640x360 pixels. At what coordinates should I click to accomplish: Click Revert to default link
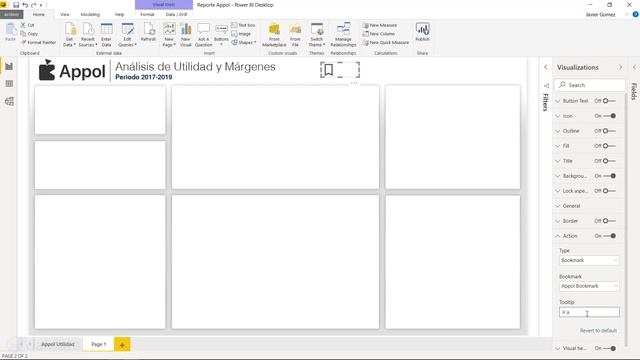(598, 331)
